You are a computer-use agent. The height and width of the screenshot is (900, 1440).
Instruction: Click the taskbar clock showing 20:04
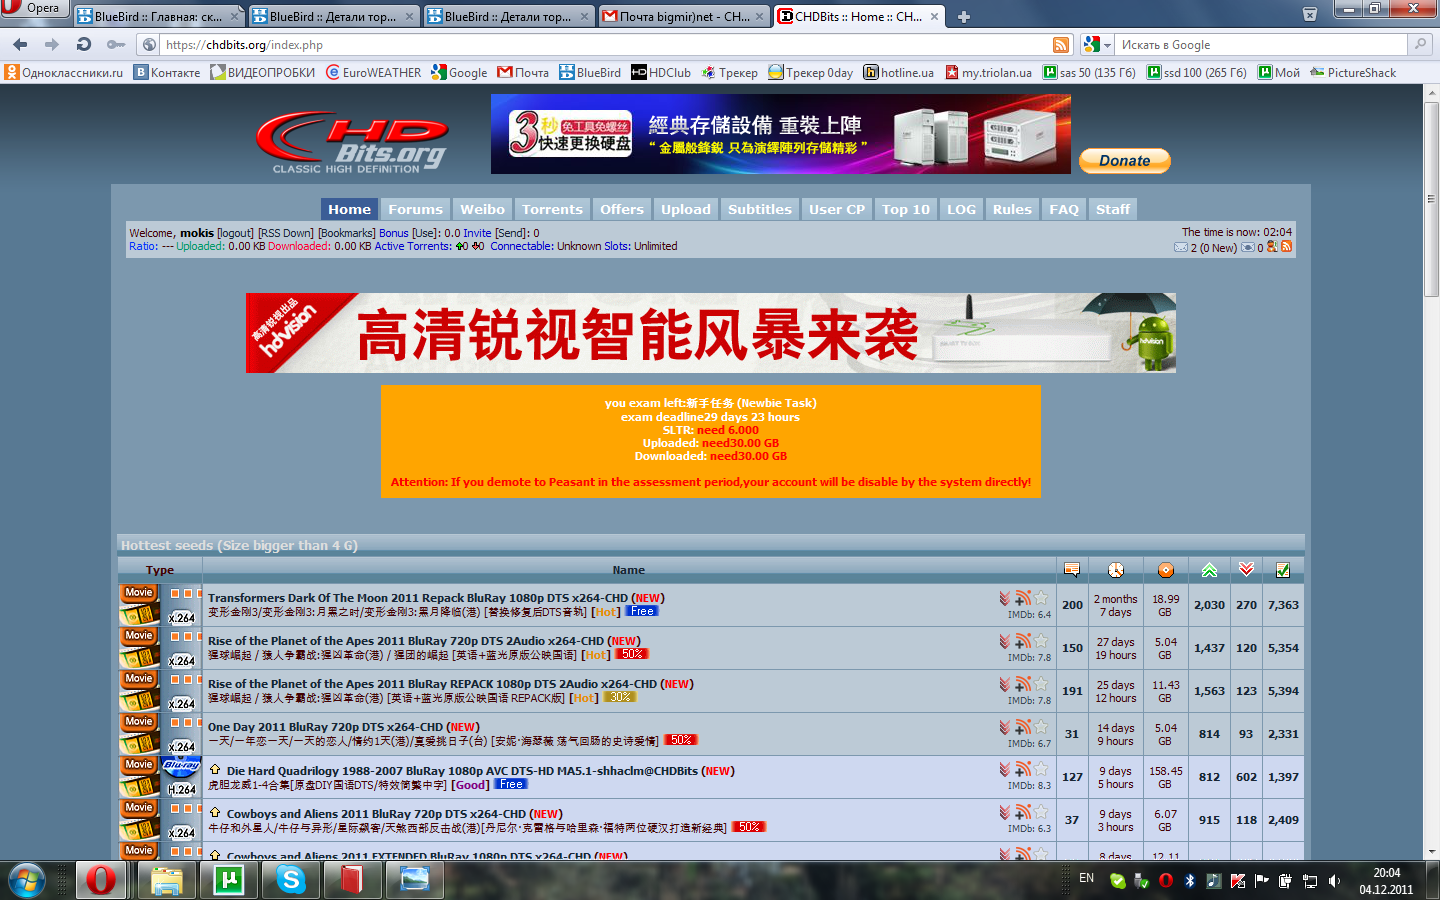tap(1386, 881)
